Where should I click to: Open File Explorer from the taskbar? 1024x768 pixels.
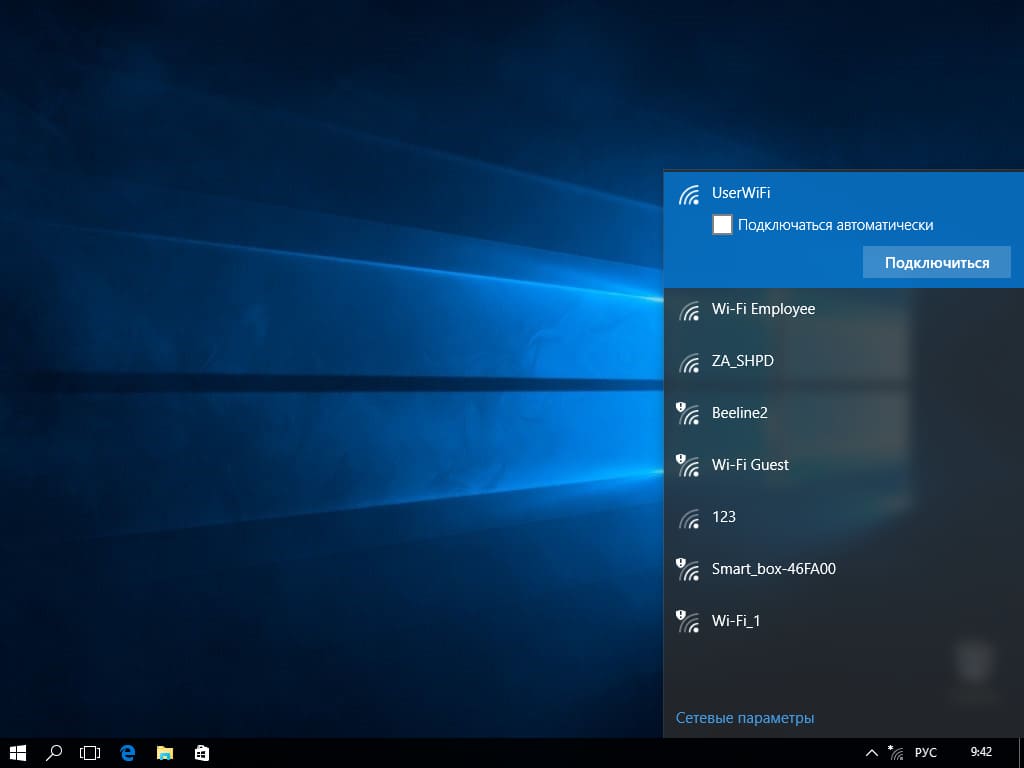coord(165,753)
